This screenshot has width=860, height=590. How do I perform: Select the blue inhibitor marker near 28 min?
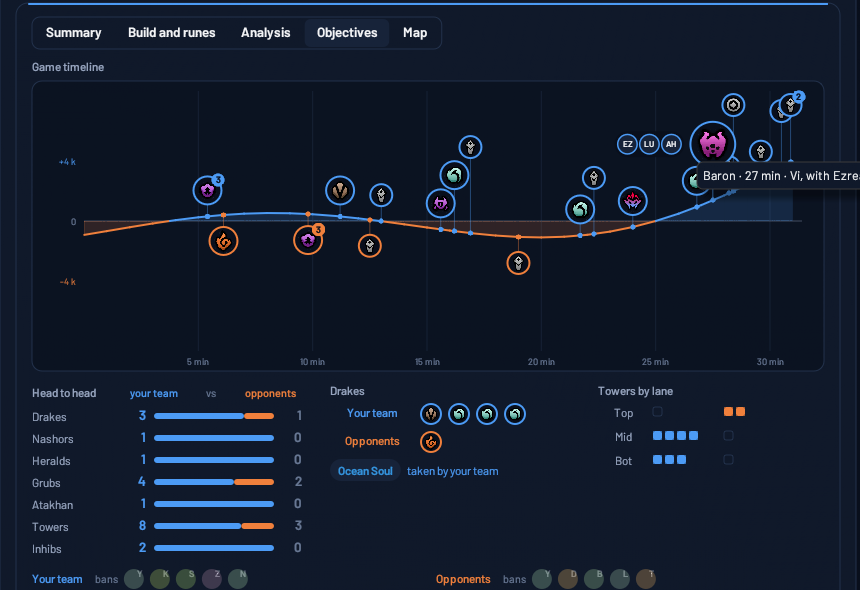(x=733, y=105)
